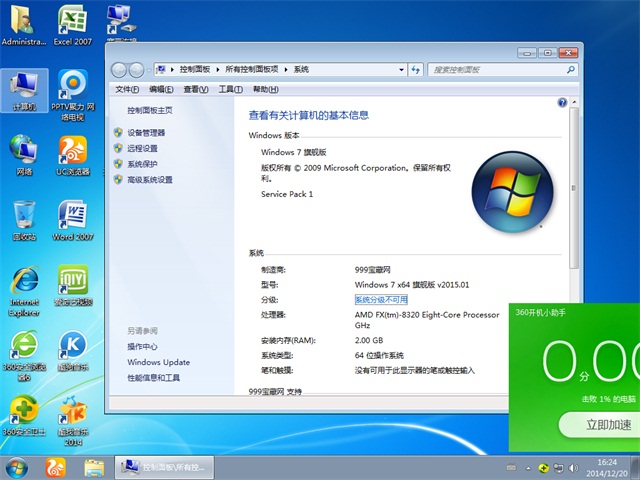Launch UC browser from taskbar
Screen dimensions: 640x480
pos(56,468)
